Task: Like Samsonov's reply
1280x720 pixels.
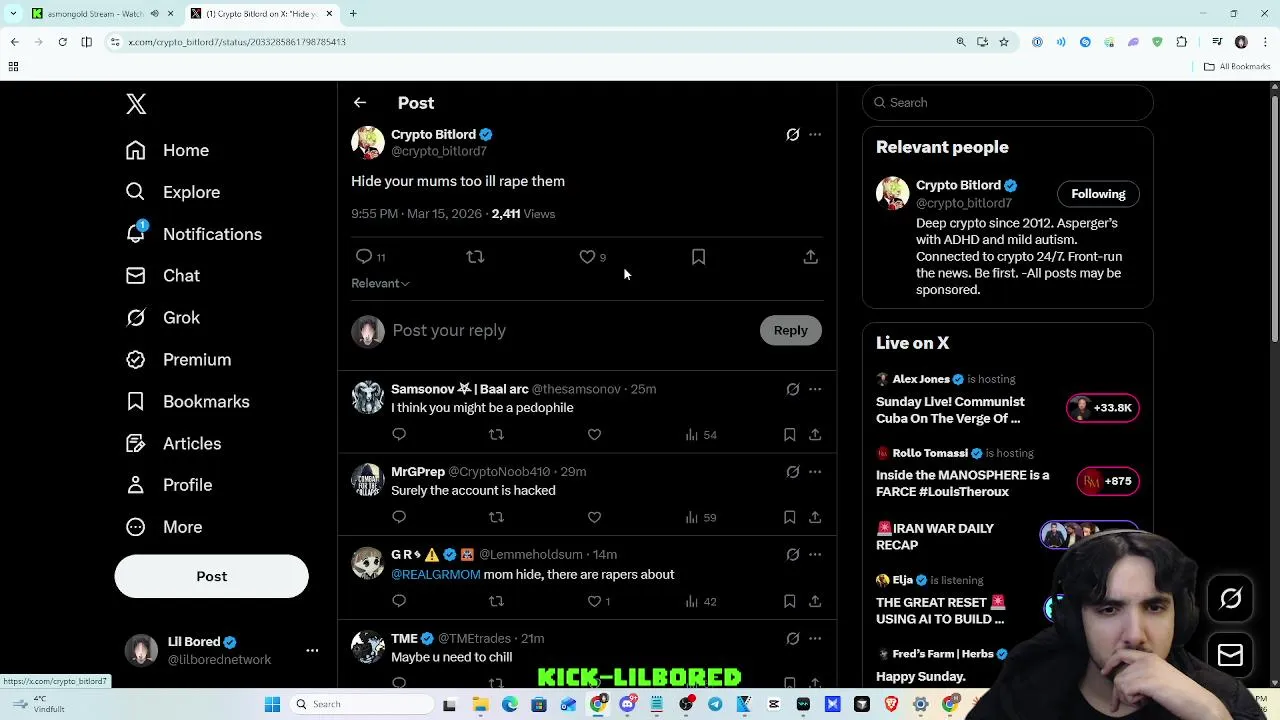Action: point(594,434)
